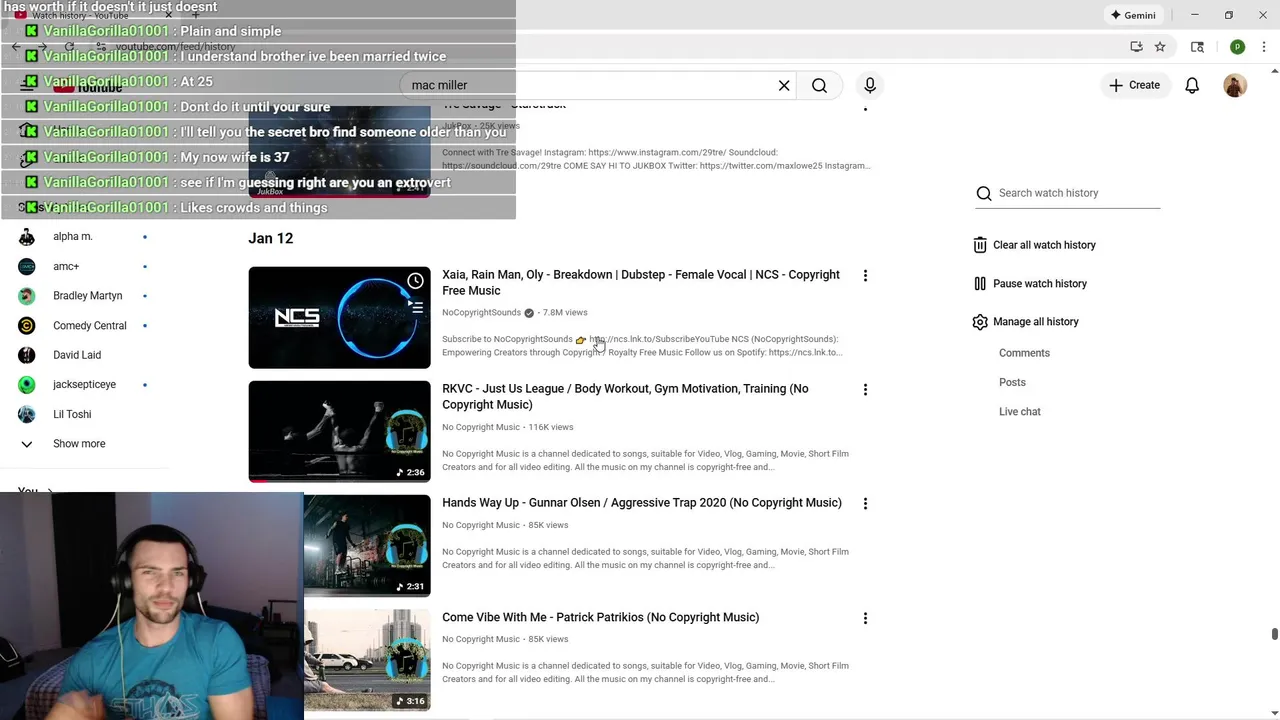Open jacksepticeye subscription
This screenshot has width=1280, height=720.
(x=85, y=385)
